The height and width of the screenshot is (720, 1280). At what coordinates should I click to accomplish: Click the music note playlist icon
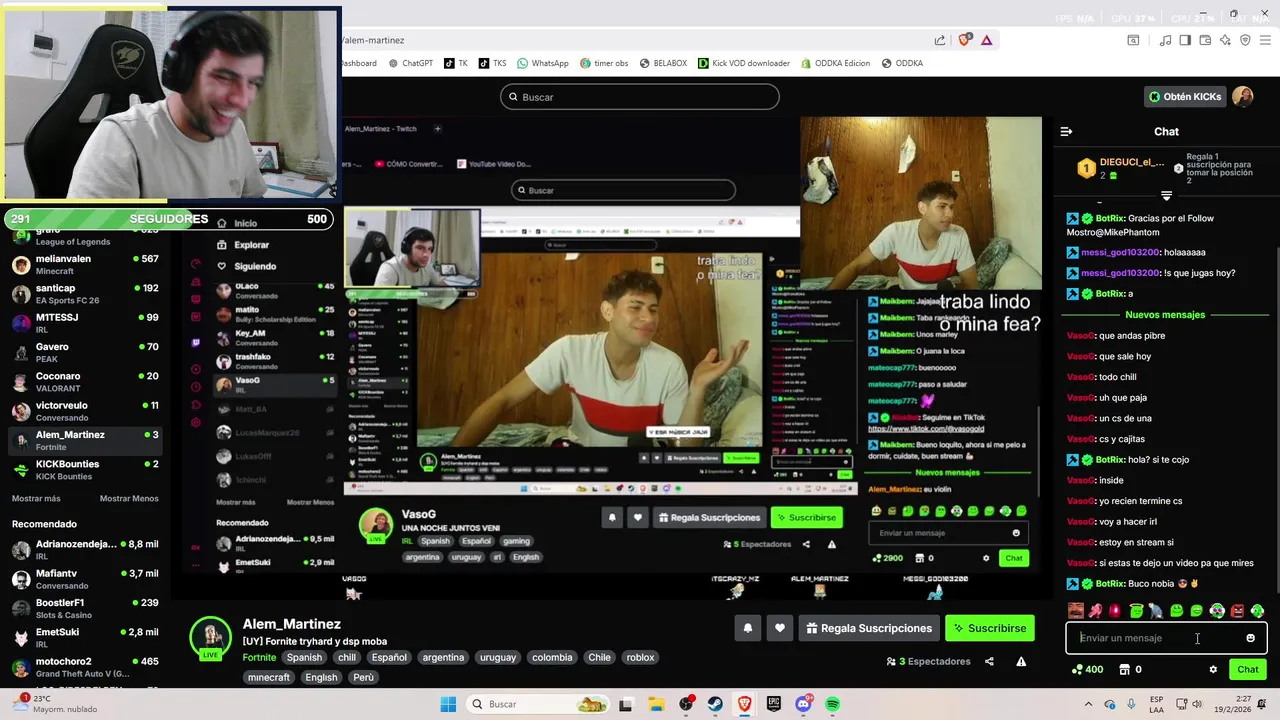click(1165, 40)
